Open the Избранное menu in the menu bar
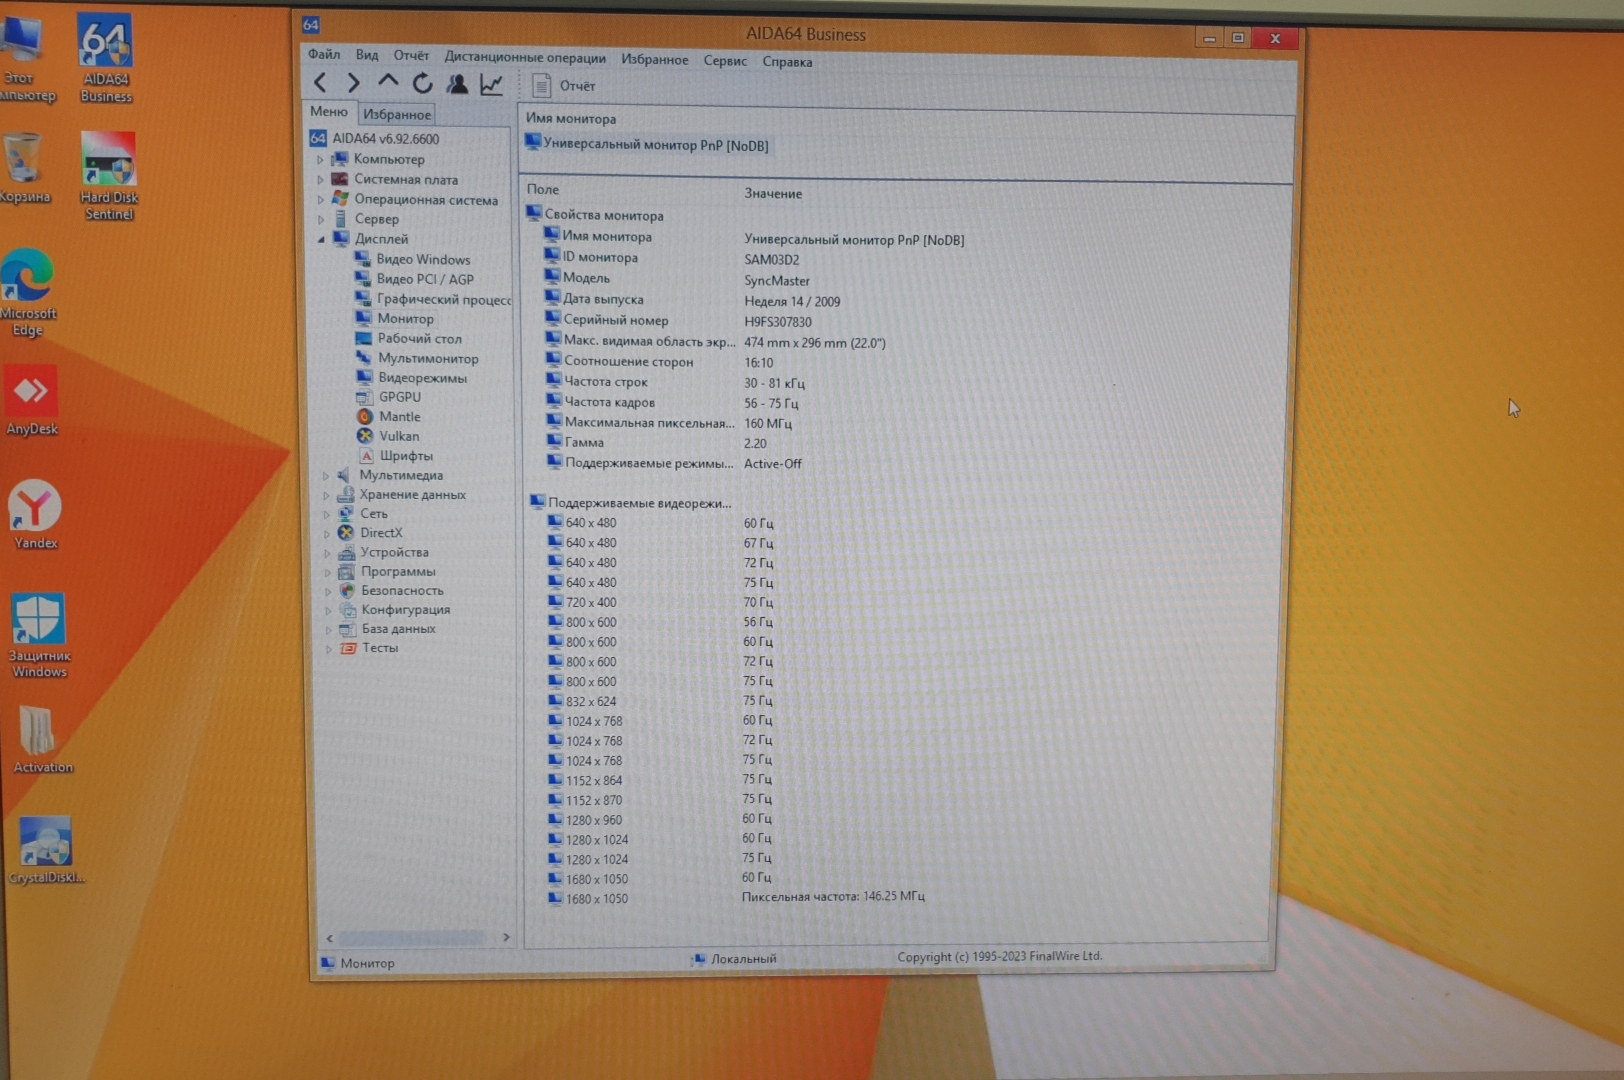 coord(655,60)
